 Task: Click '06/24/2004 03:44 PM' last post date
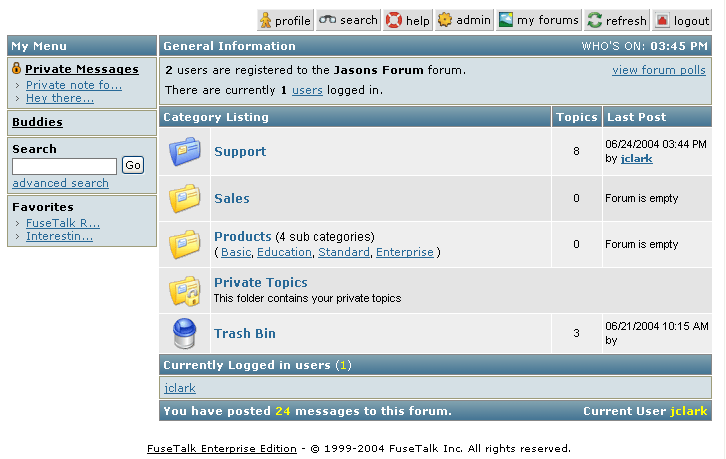[656, 144]
